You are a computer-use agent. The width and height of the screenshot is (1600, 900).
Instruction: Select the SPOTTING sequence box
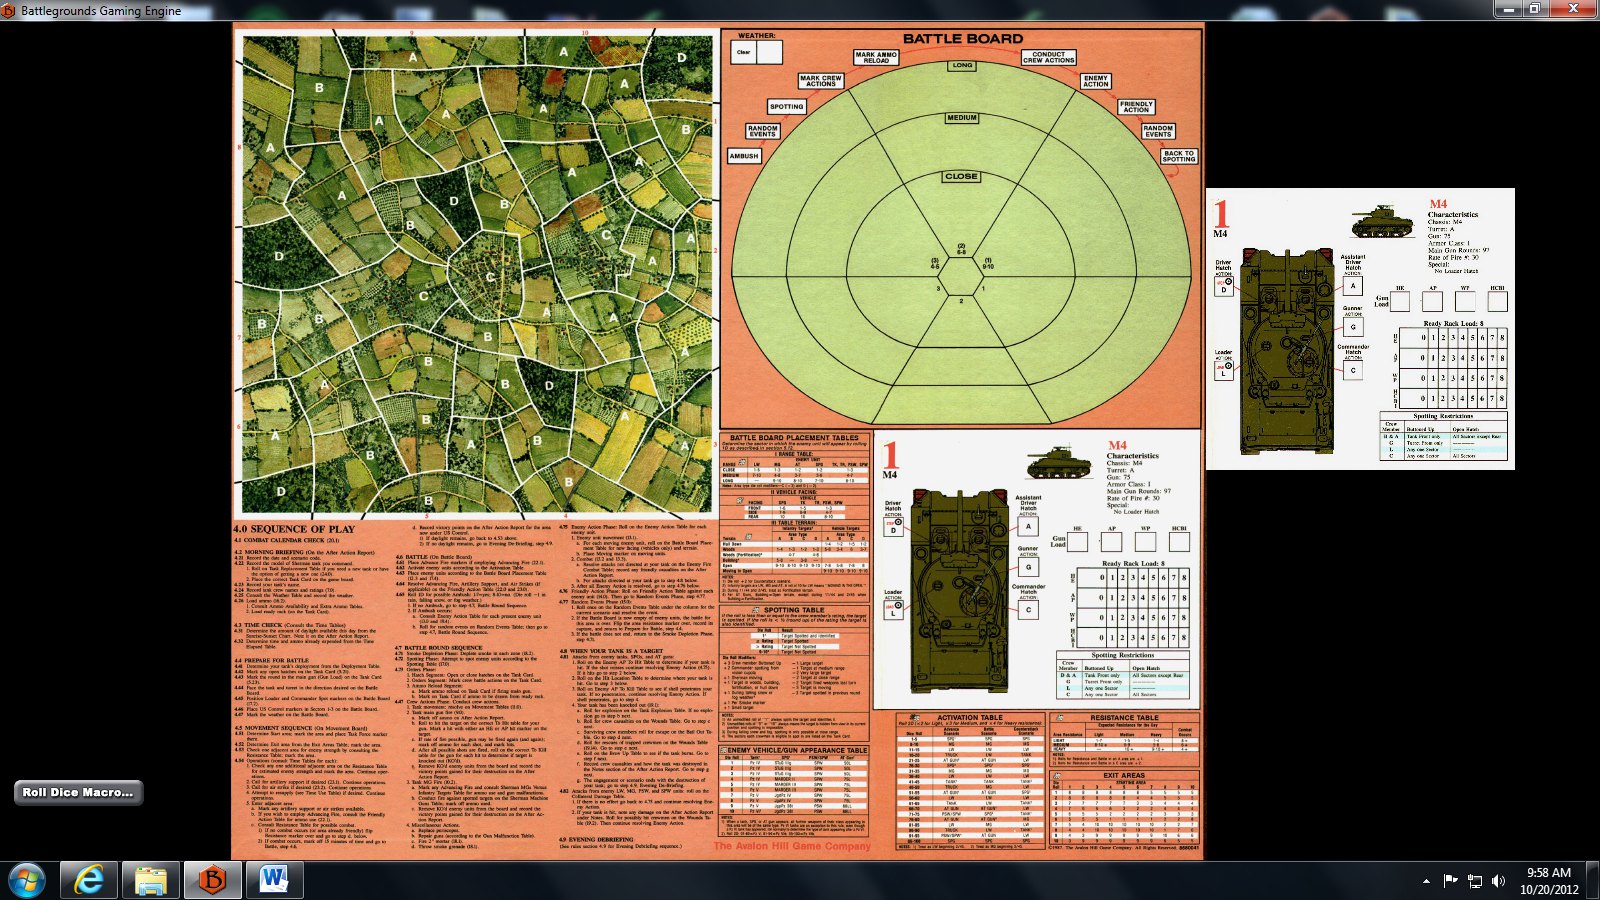tap(787, 106)
